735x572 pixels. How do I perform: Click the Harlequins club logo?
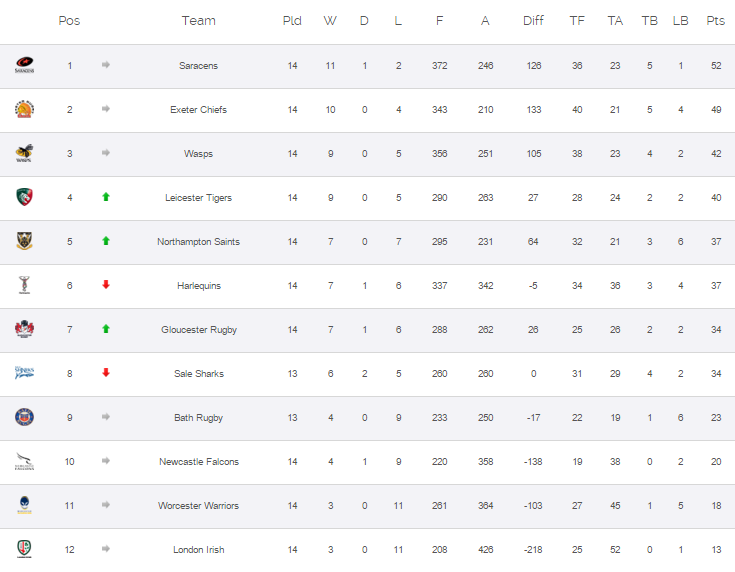point(24,285)
